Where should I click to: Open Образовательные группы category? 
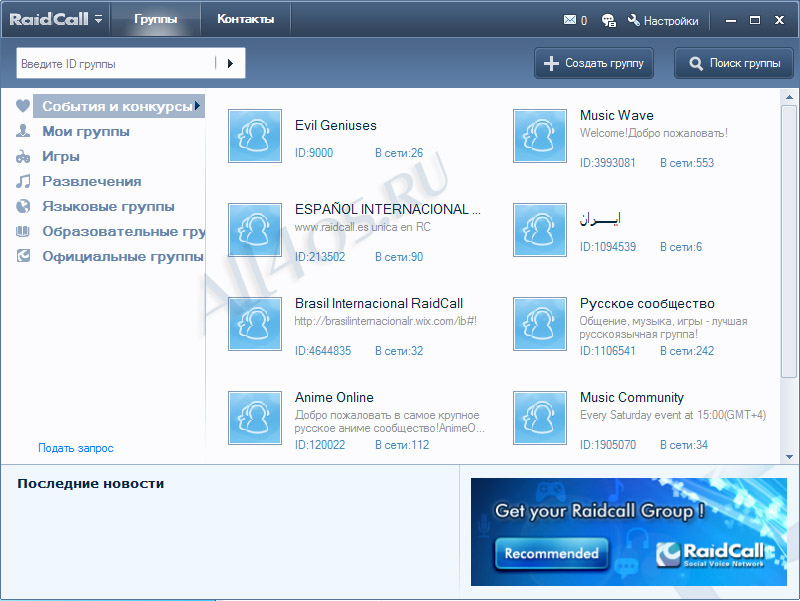[123, 231]
